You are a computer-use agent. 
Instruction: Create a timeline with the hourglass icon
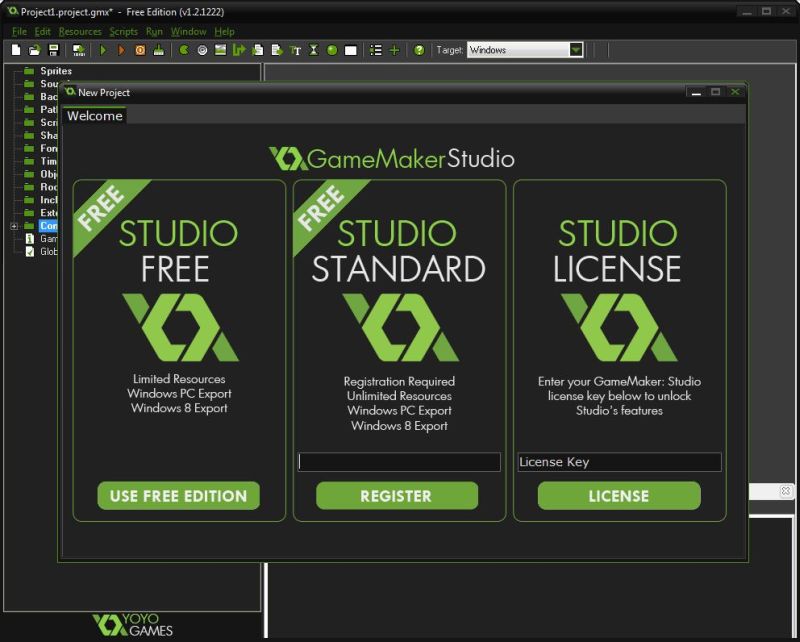(314, 50)
